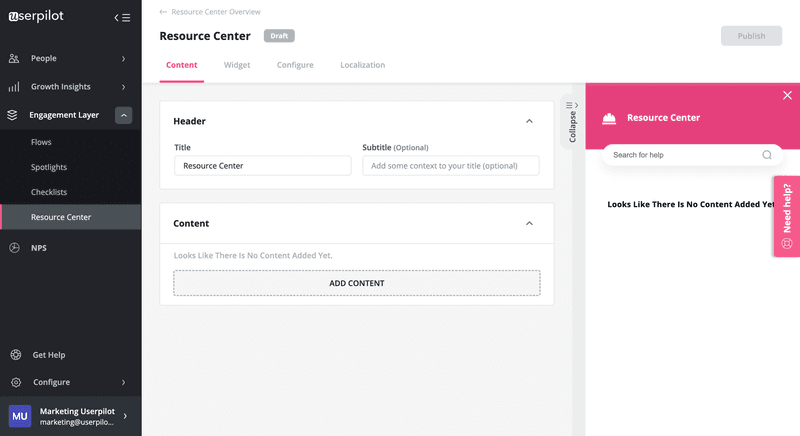Screen dimensions: 800x436
Task: Switch to the Widget tab
Action: pos(237,65)
